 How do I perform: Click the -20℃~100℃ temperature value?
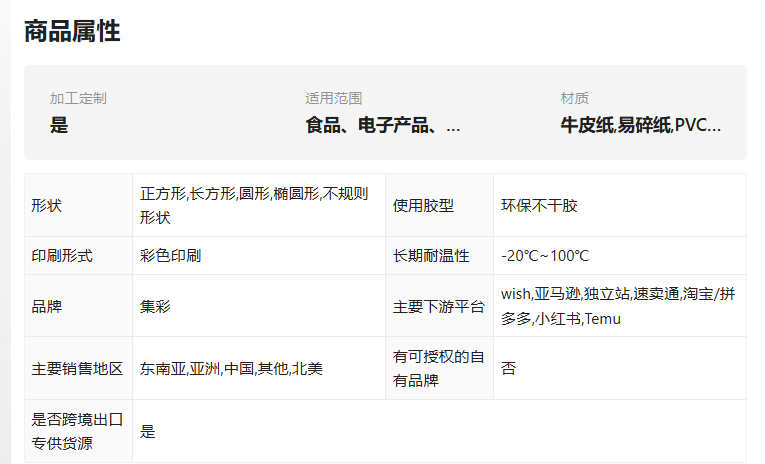545,256
